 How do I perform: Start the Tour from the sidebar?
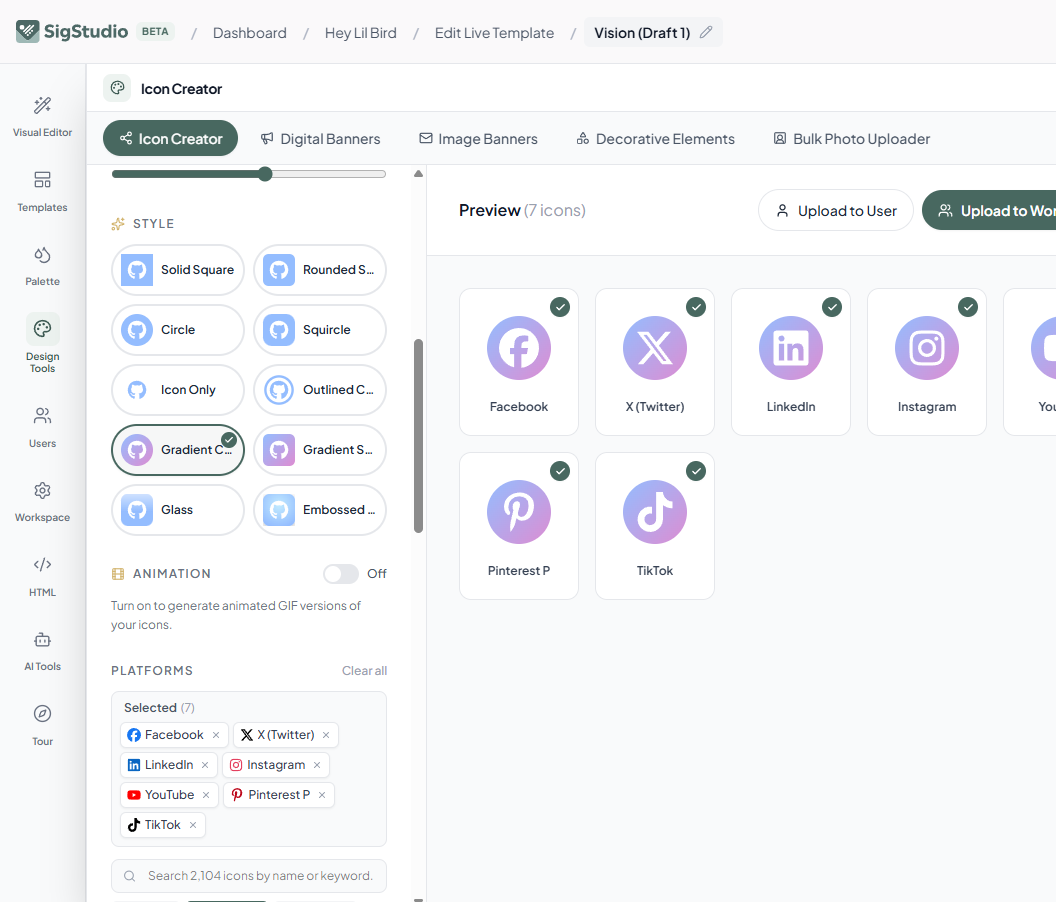(x=42, y=726)
